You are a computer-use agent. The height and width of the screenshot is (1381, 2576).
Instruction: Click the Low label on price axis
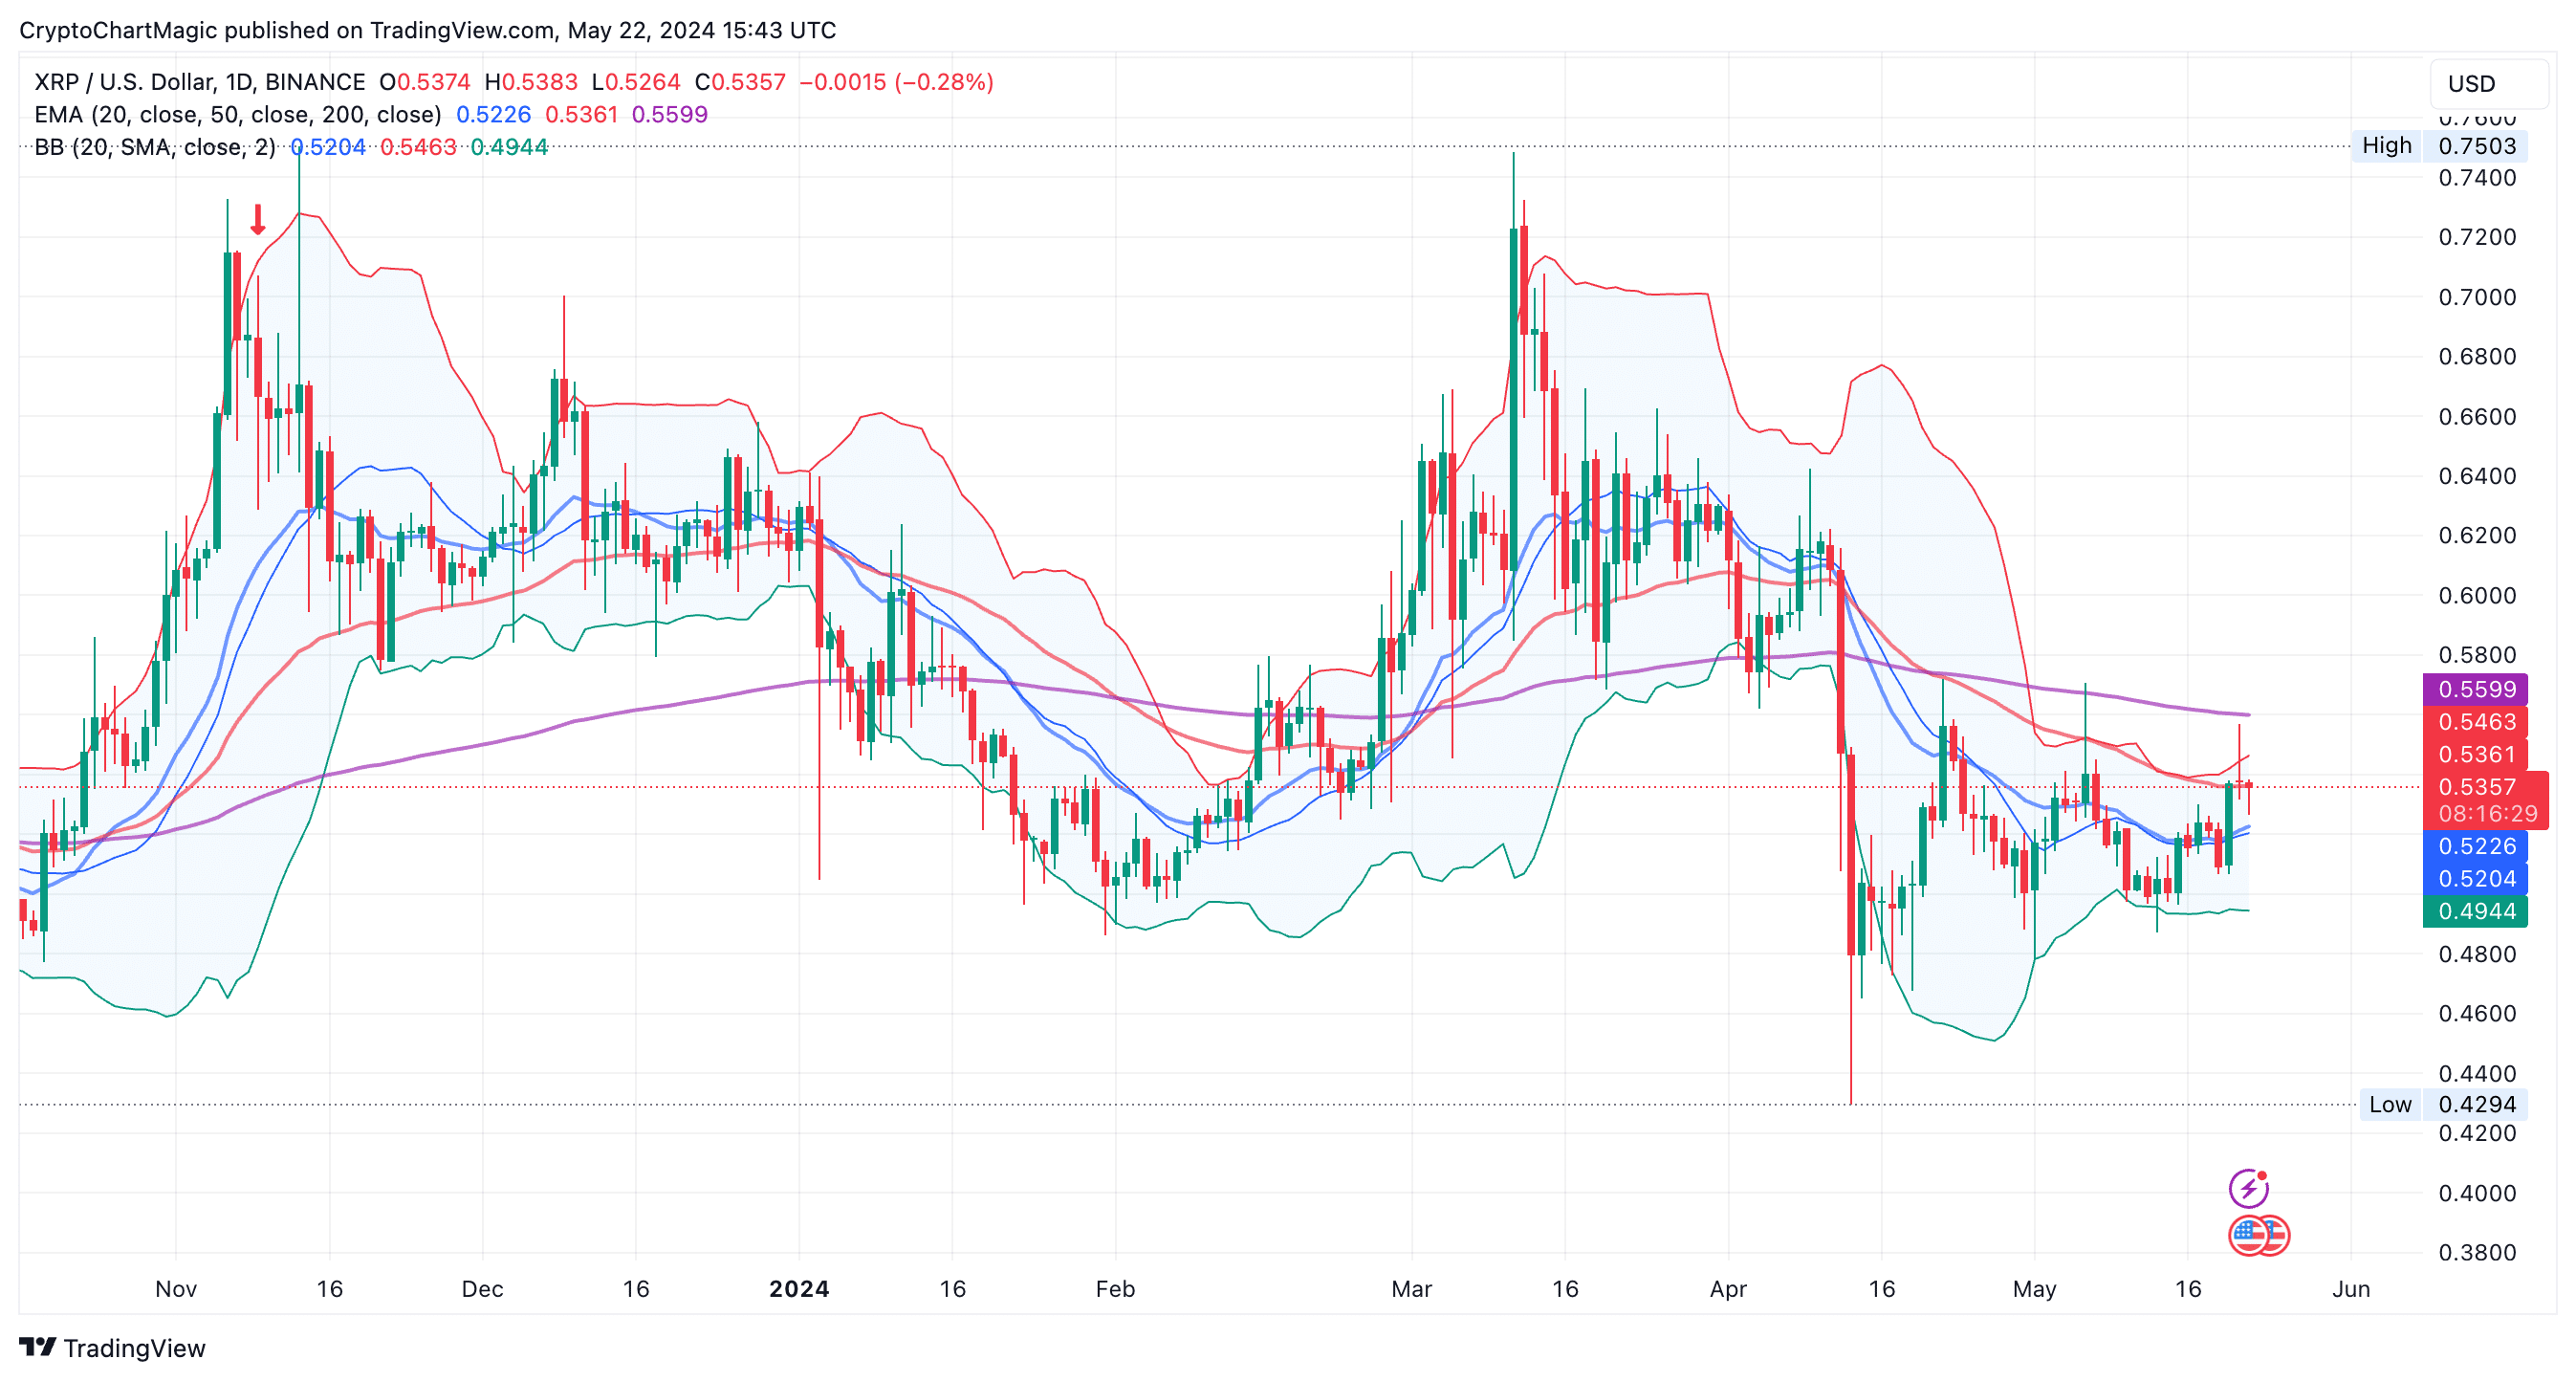[2390, 1105]
